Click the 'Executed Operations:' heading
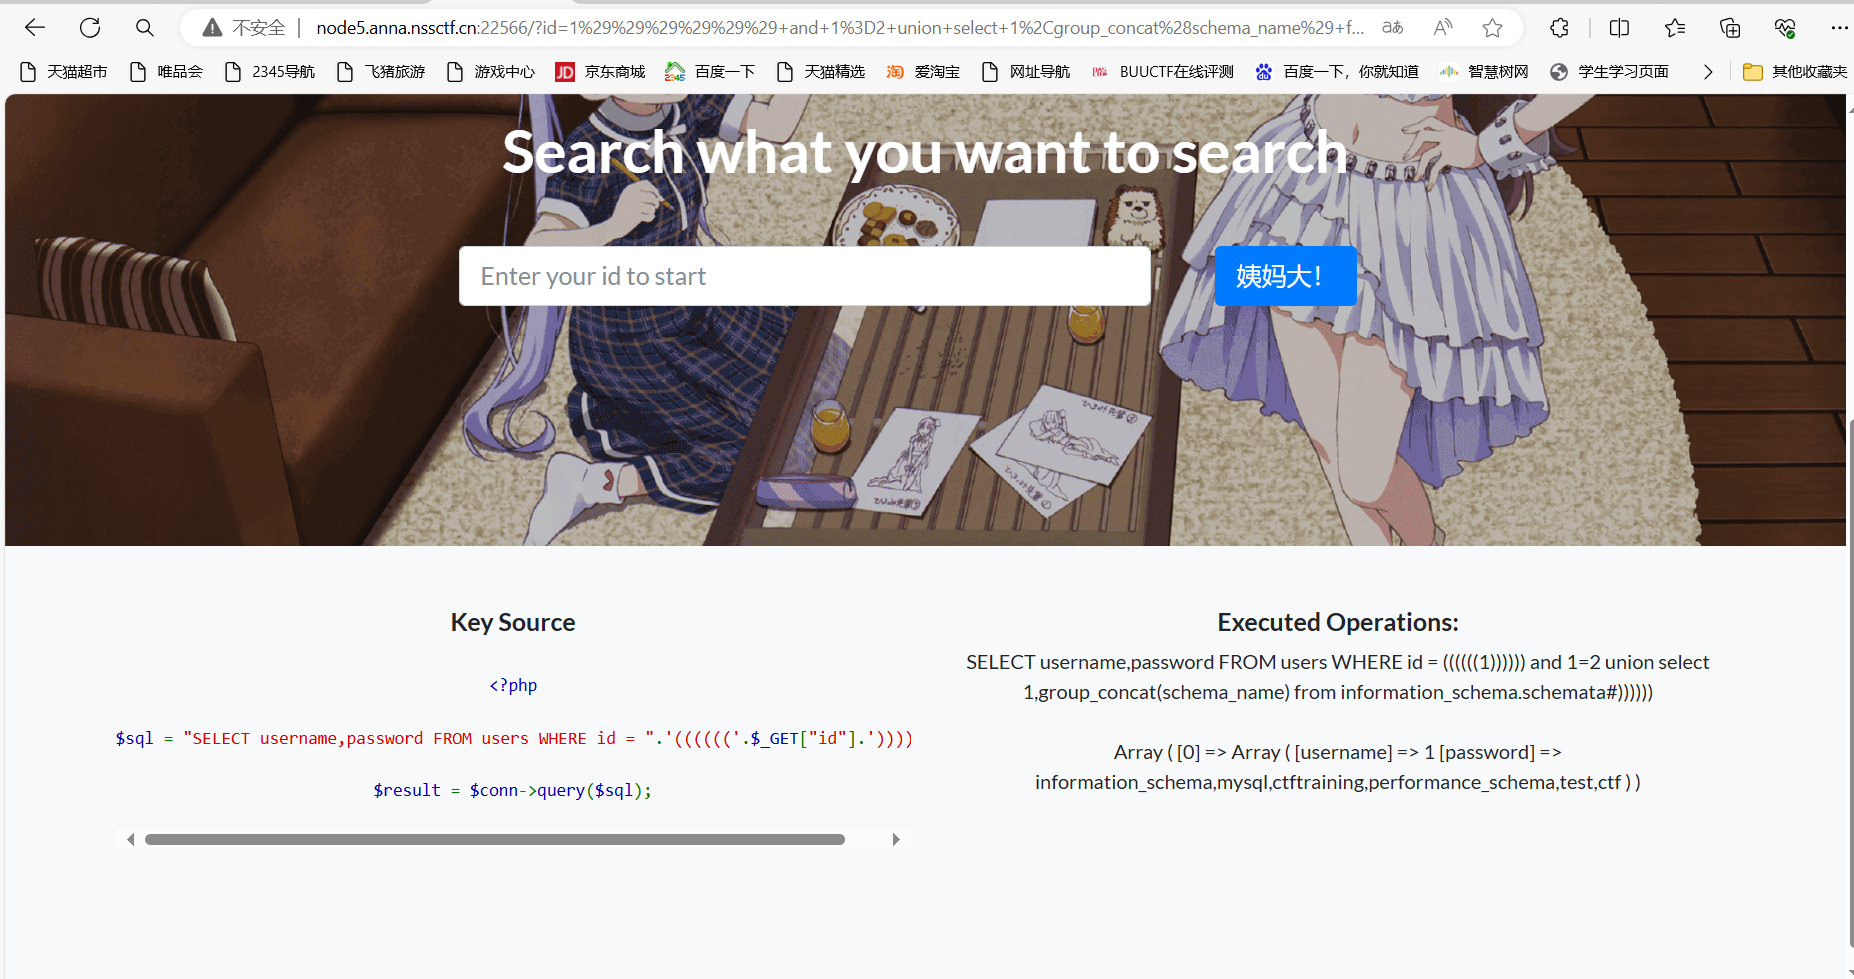The image size is (1854, 979). 1338,622
